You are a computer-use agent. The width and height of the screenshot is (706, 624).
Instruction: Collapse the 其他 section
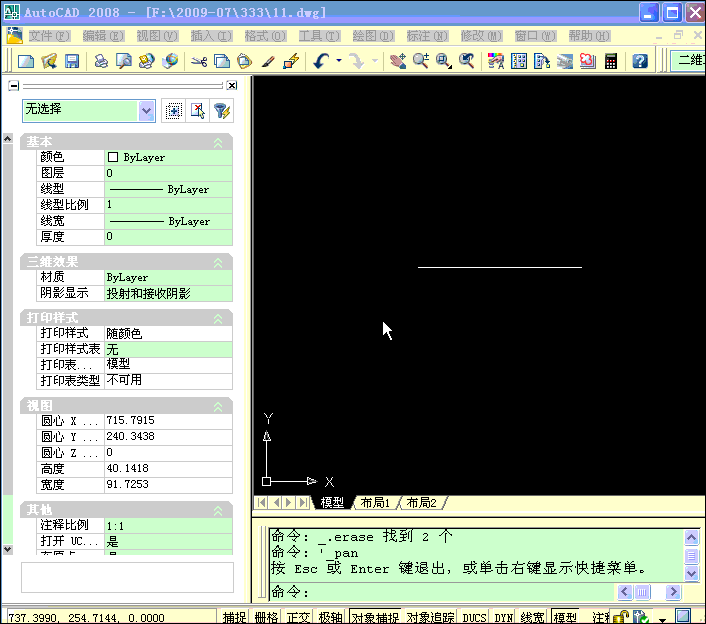[218, 511]
